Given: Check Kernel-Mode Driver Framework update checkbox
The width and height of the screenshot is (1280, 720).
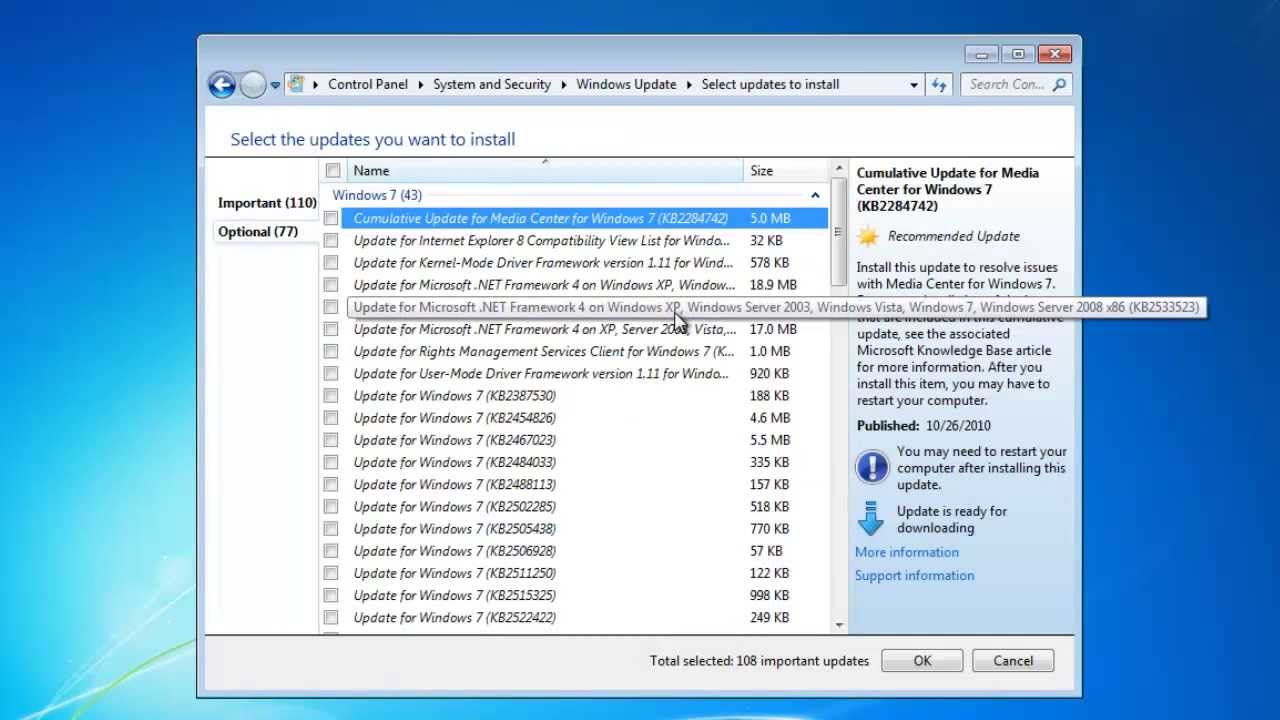Looking at the screenshot, I should [x=331, y=262].
